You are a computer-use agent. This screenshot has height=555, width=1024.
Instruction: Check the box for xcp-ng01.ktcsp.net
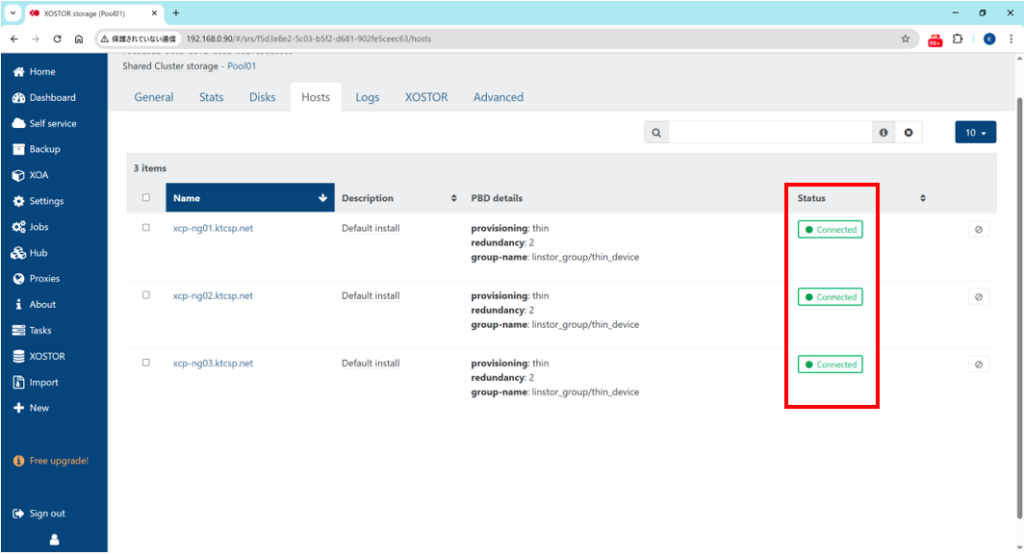[146, 228]
